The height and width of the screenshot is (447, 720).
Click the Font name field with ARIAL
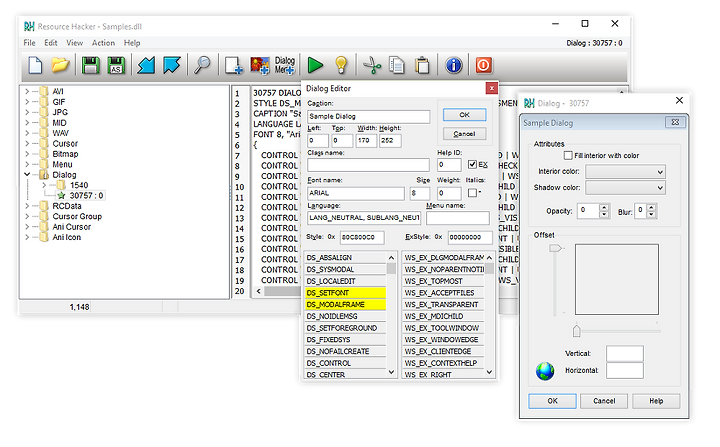click(356, 193)
